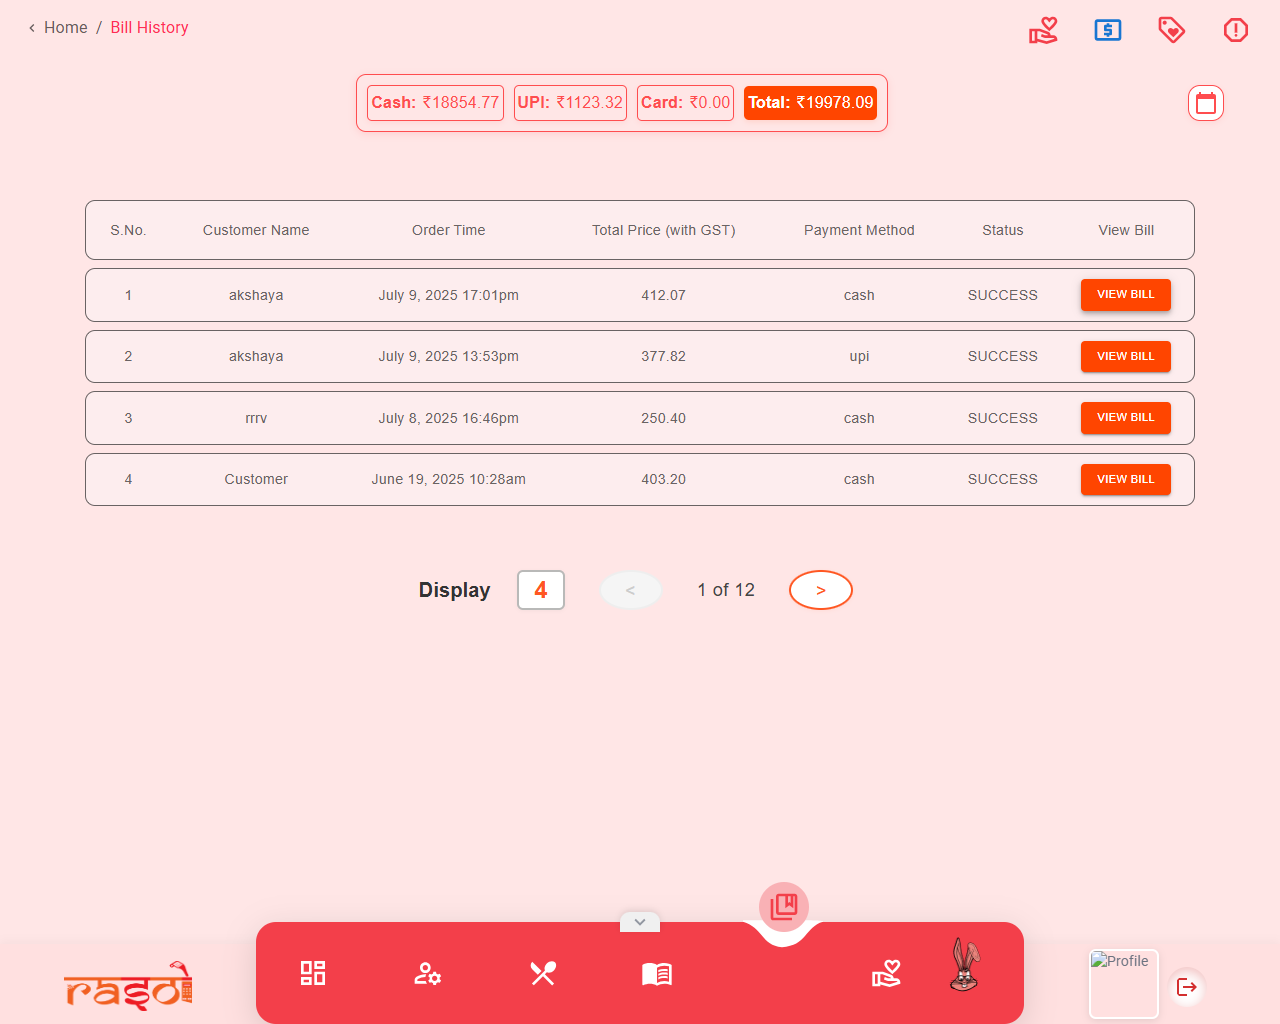Open the dollar bill icon at top
This screenshot has height=1024, width=1280.
point(1108,30)
